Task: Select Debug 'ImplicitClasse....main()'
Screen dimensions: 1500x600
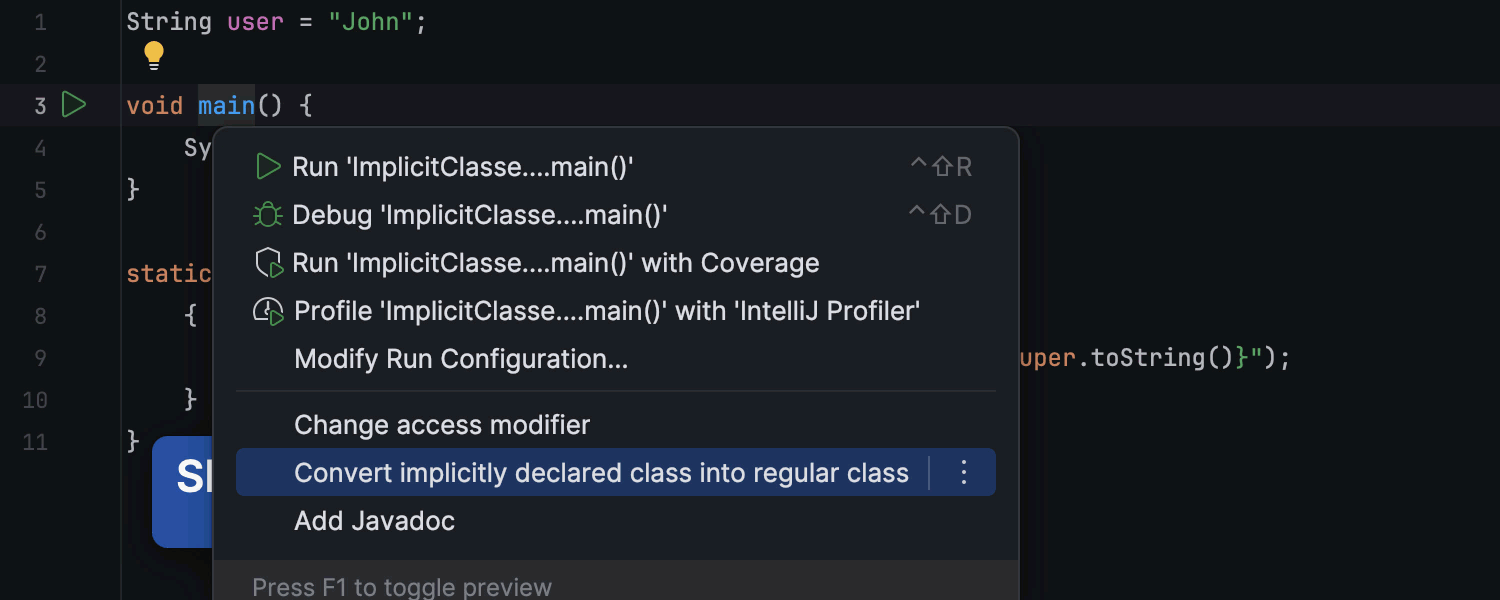Action: point(480,215)
